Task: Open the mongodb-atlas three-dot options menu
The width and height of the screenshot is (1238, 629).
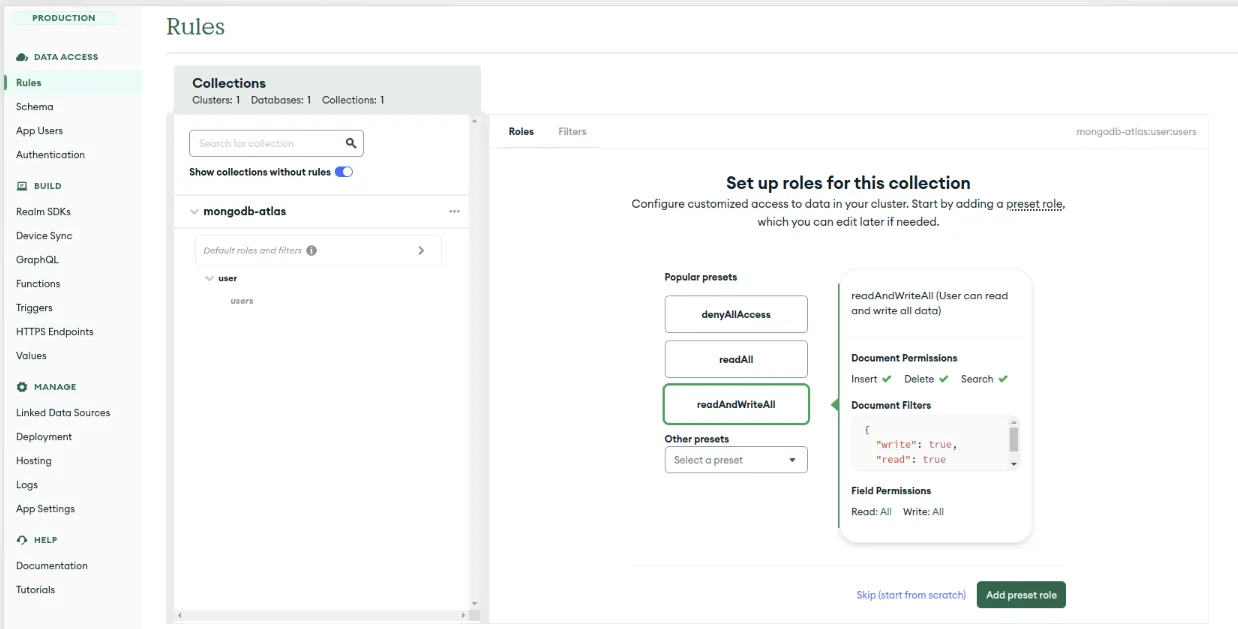Action: point(454,212)
